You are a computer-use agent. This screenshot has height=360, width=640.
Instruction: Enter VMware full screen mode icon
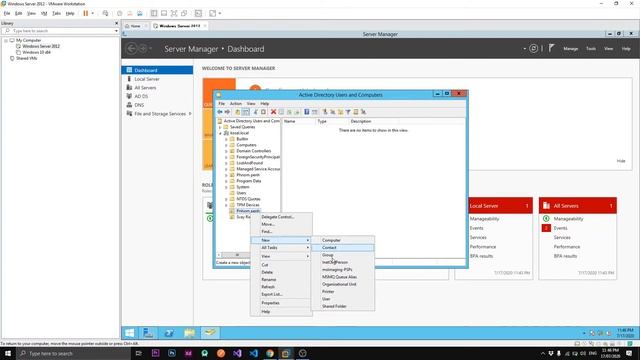pyautogui.click(x=174, y=13)
